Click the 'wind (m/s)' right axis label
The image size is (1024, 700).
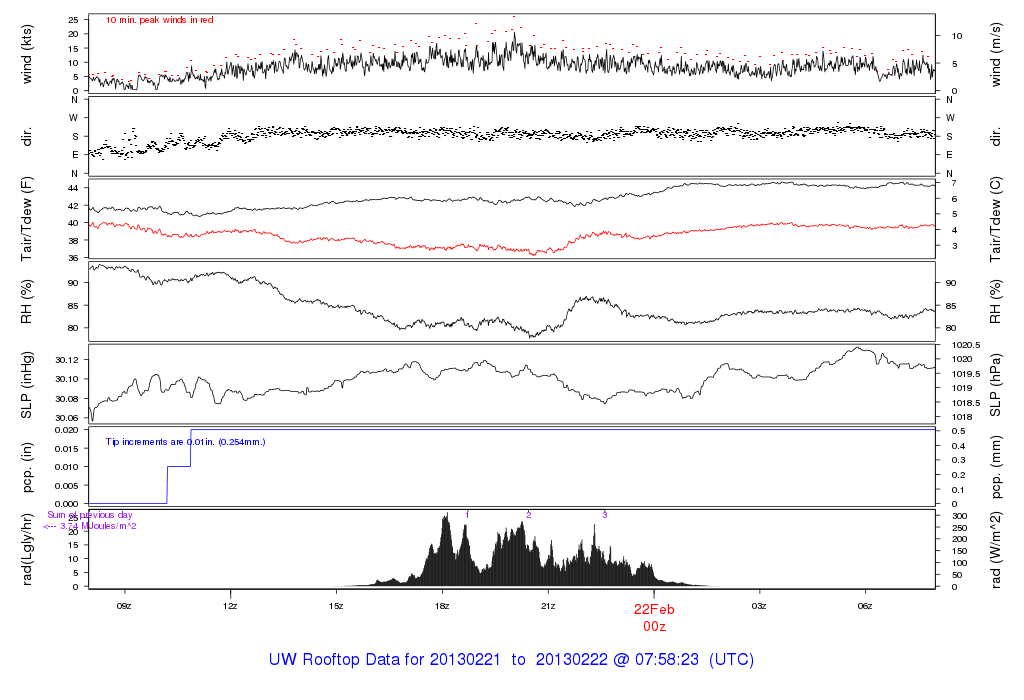pyautogui.click(x=995, y=54)
